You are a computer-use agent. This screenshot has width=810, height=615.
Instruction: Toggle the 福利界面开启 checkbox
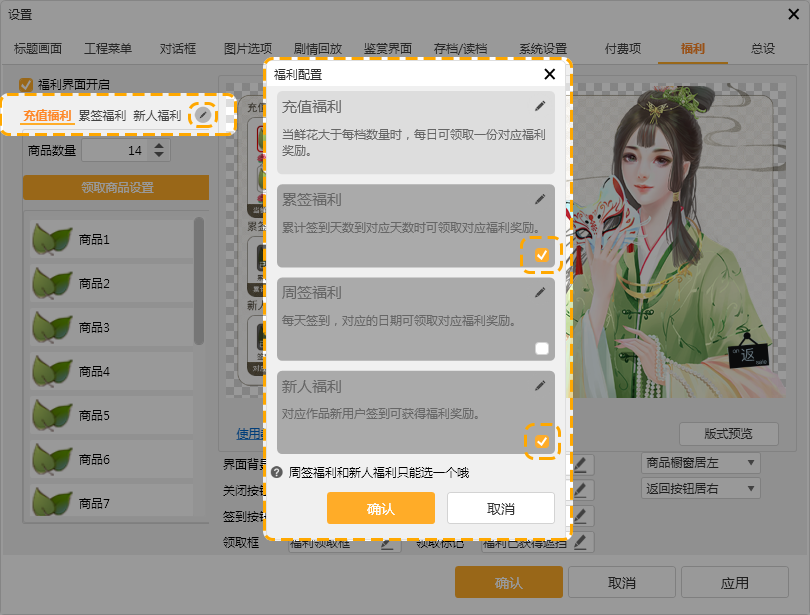(x=26, y=85)
